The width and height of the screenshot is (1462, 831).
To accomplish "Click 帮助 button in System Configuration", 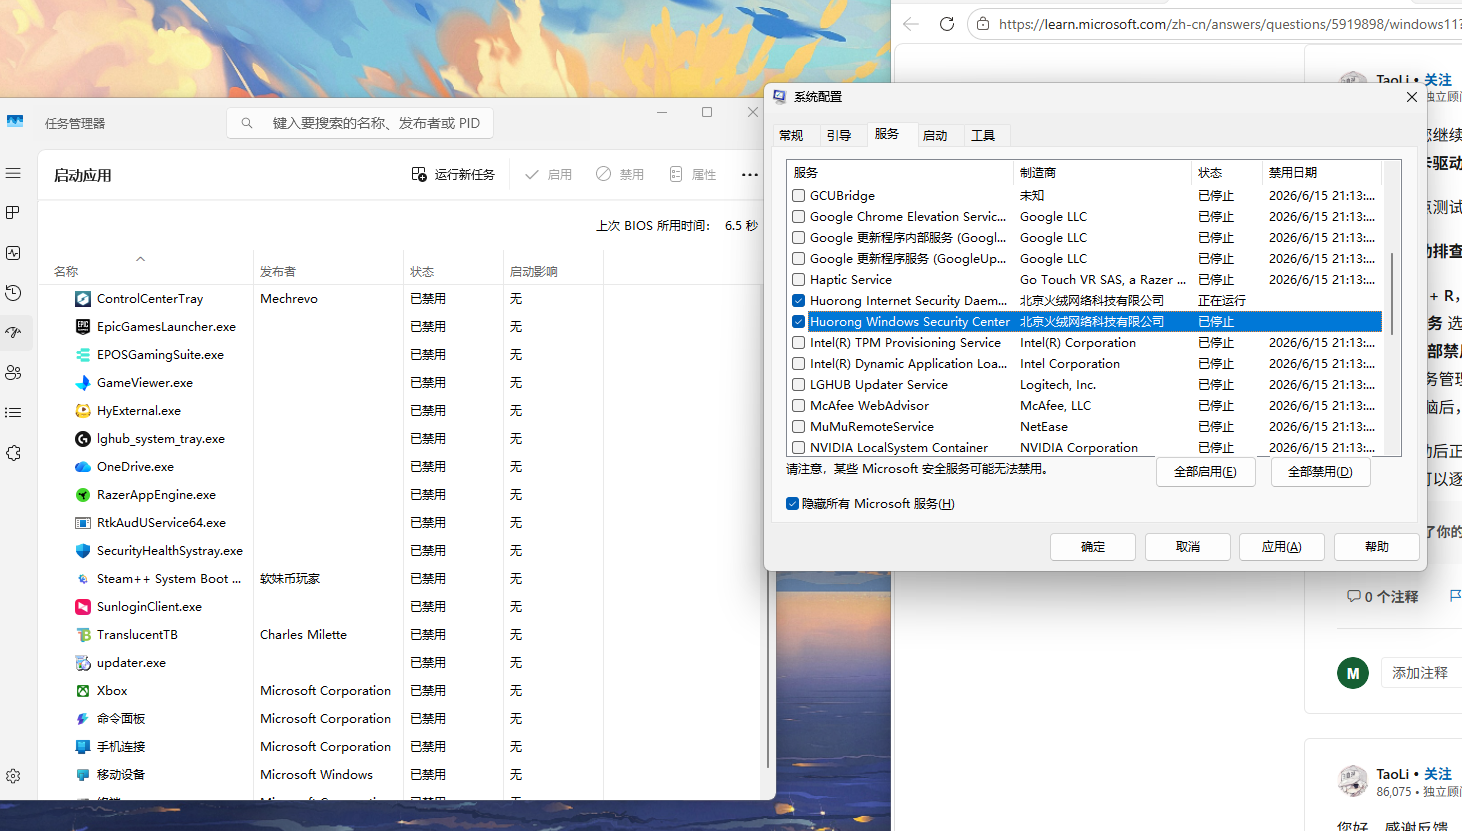I will click(1377, 547).
